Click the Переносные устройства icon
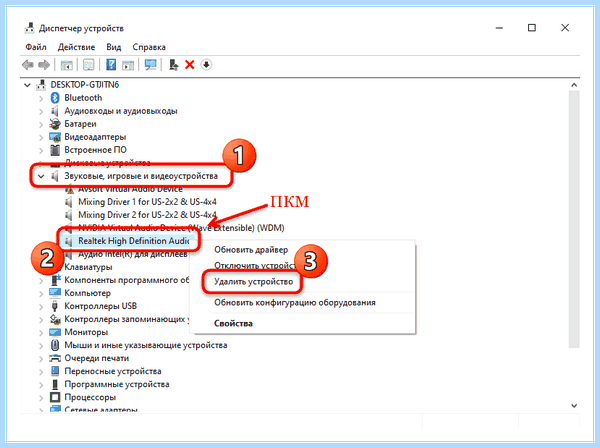The height and width of the screenshot is (448, 600). pyautogui.click(x=55, y=371)
